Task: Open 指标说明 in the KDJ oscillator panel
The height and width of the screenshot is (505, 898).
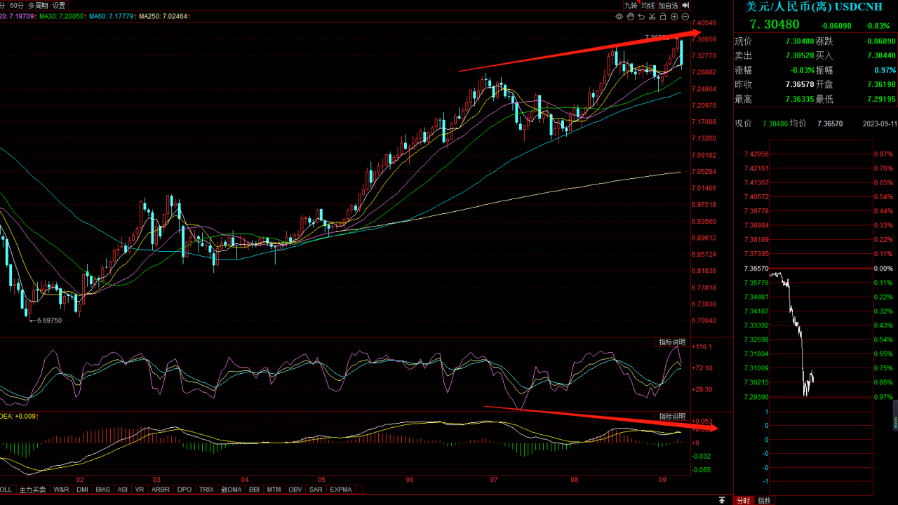Action: pos(672,342)
